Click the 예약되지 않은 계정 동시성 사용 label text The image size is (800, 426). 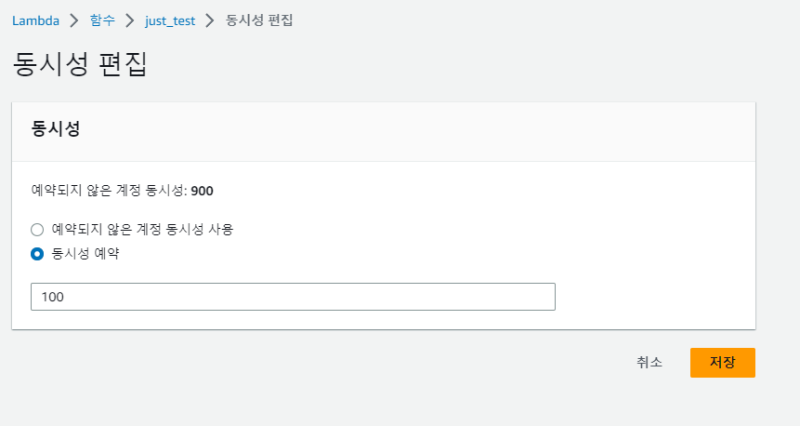pyautogui.click(x=142, y=229)
